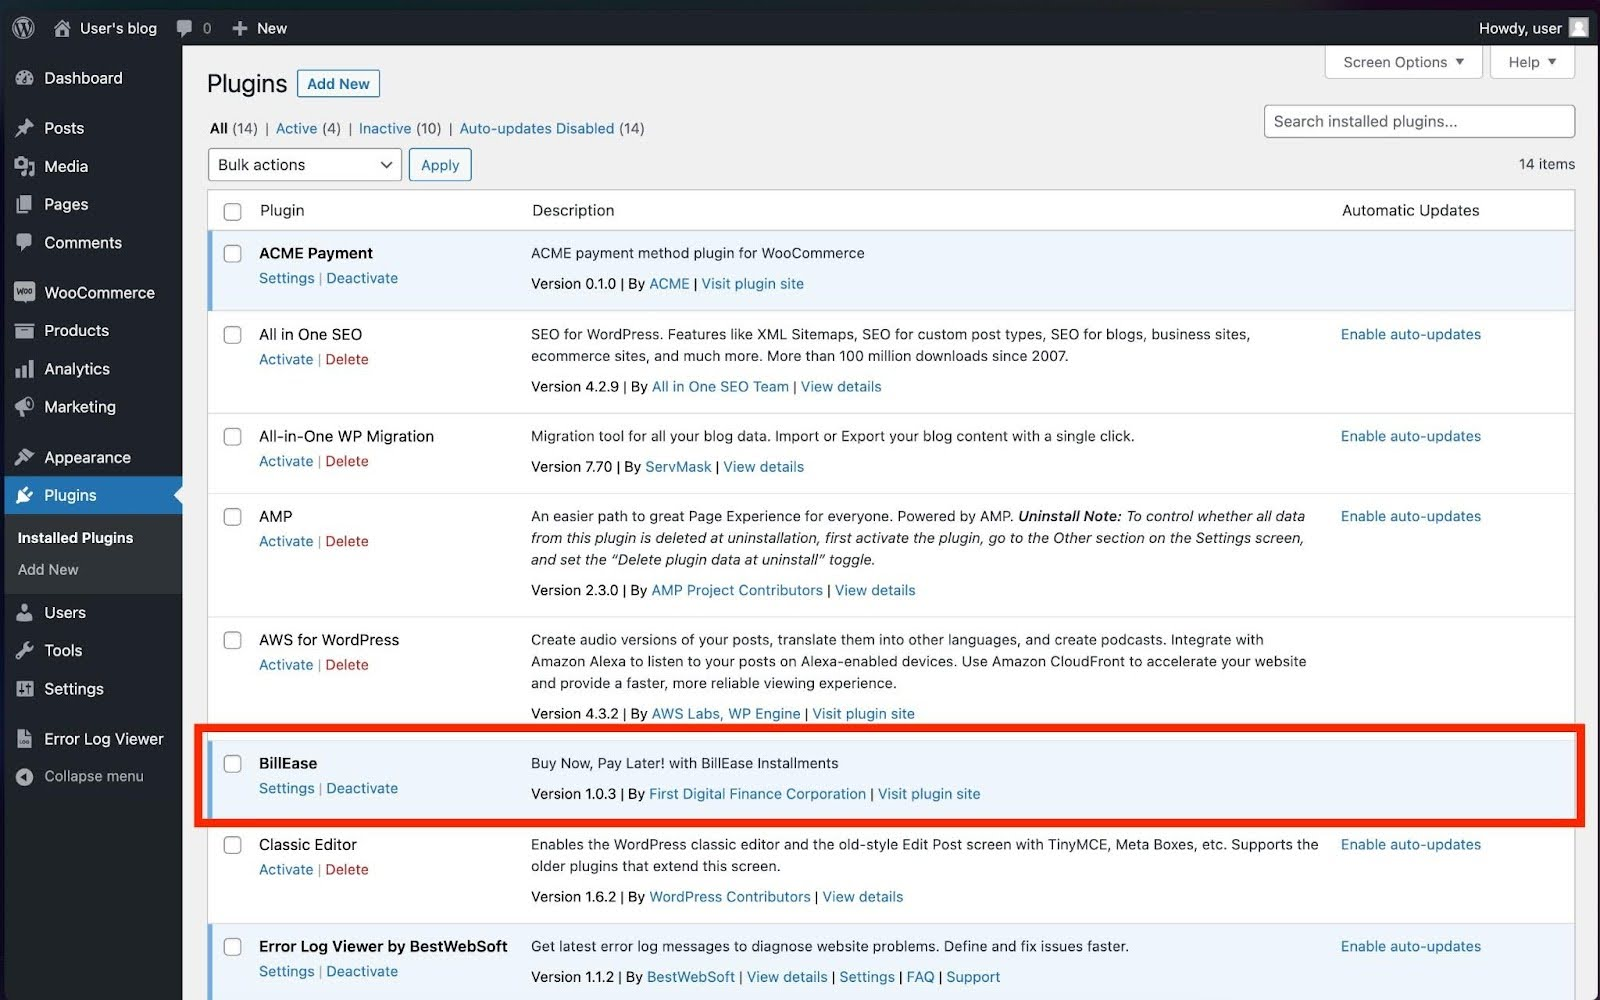
Task: Check the Classic Editor checkbox
Action: pos(233,845)
